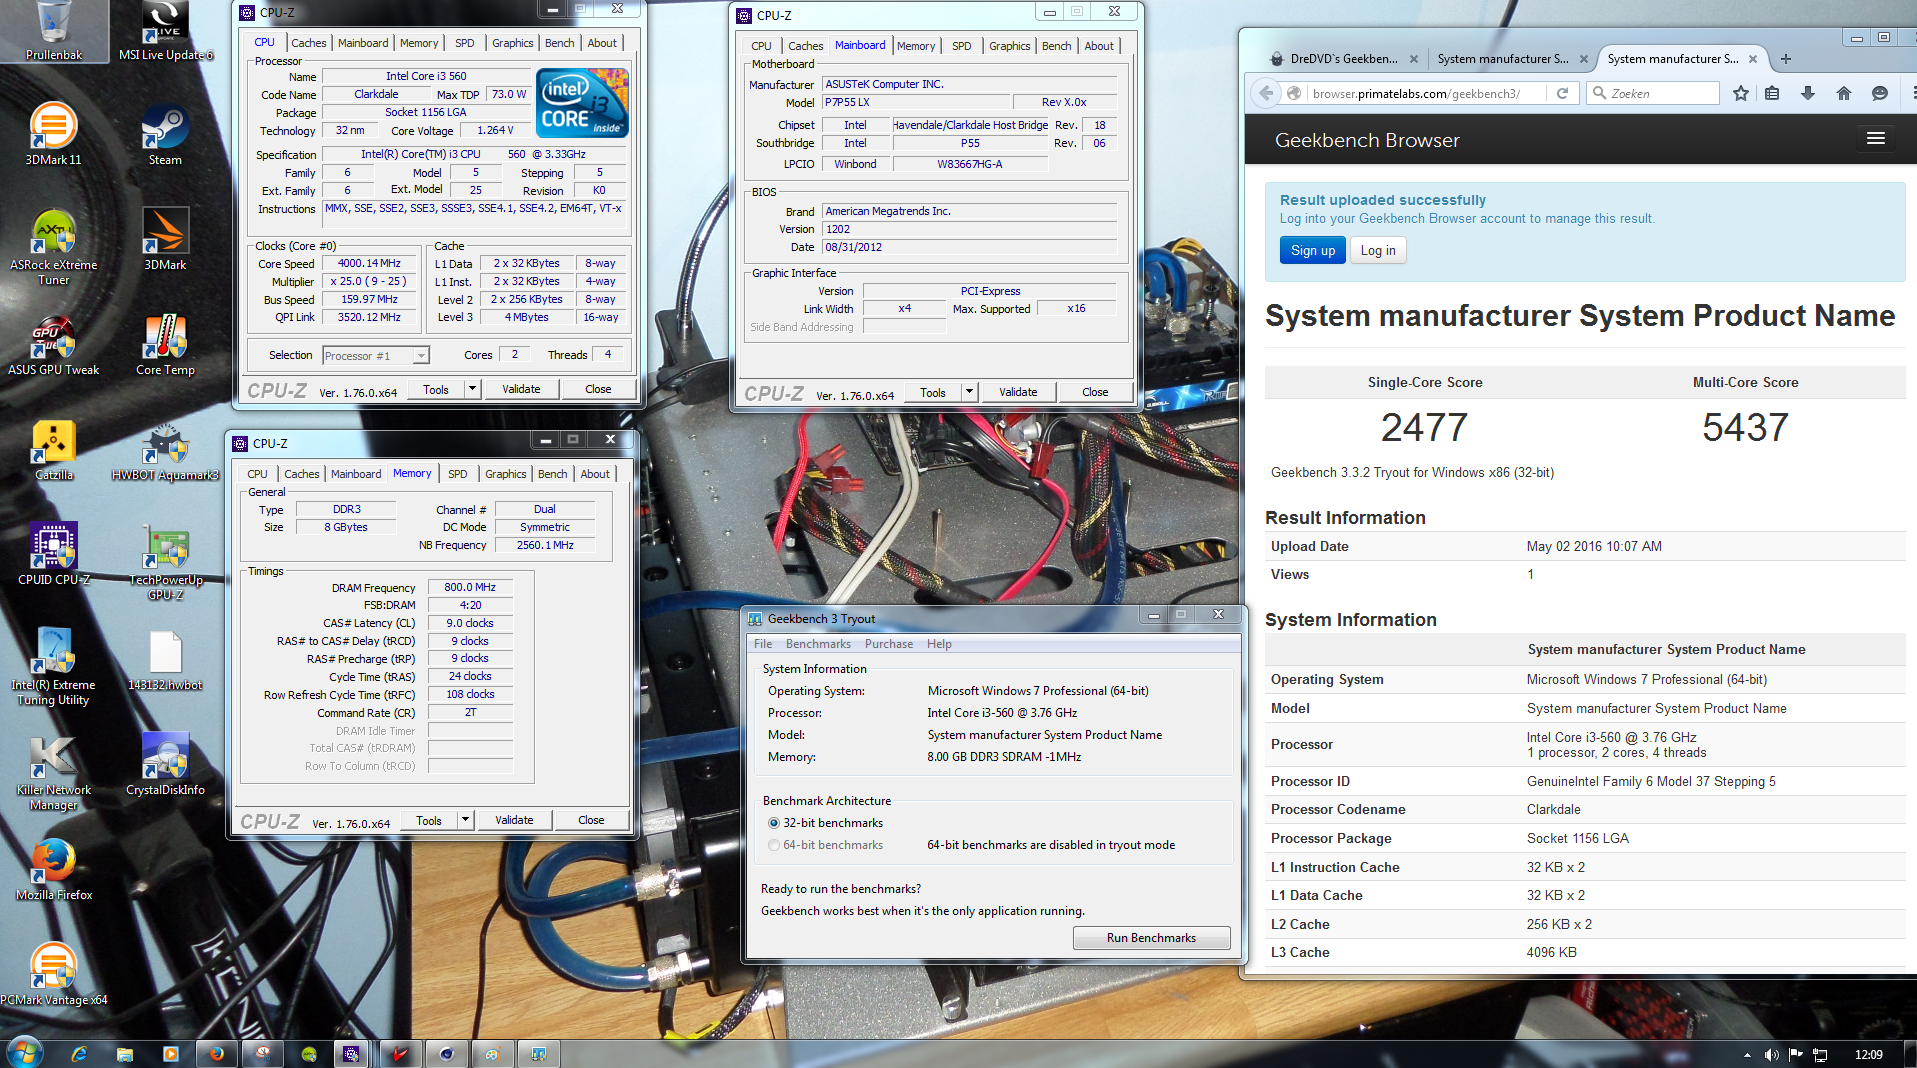Click Log in on Geekbench Browser
Screen dimensions: 1917x1068
pos(1378,250)
